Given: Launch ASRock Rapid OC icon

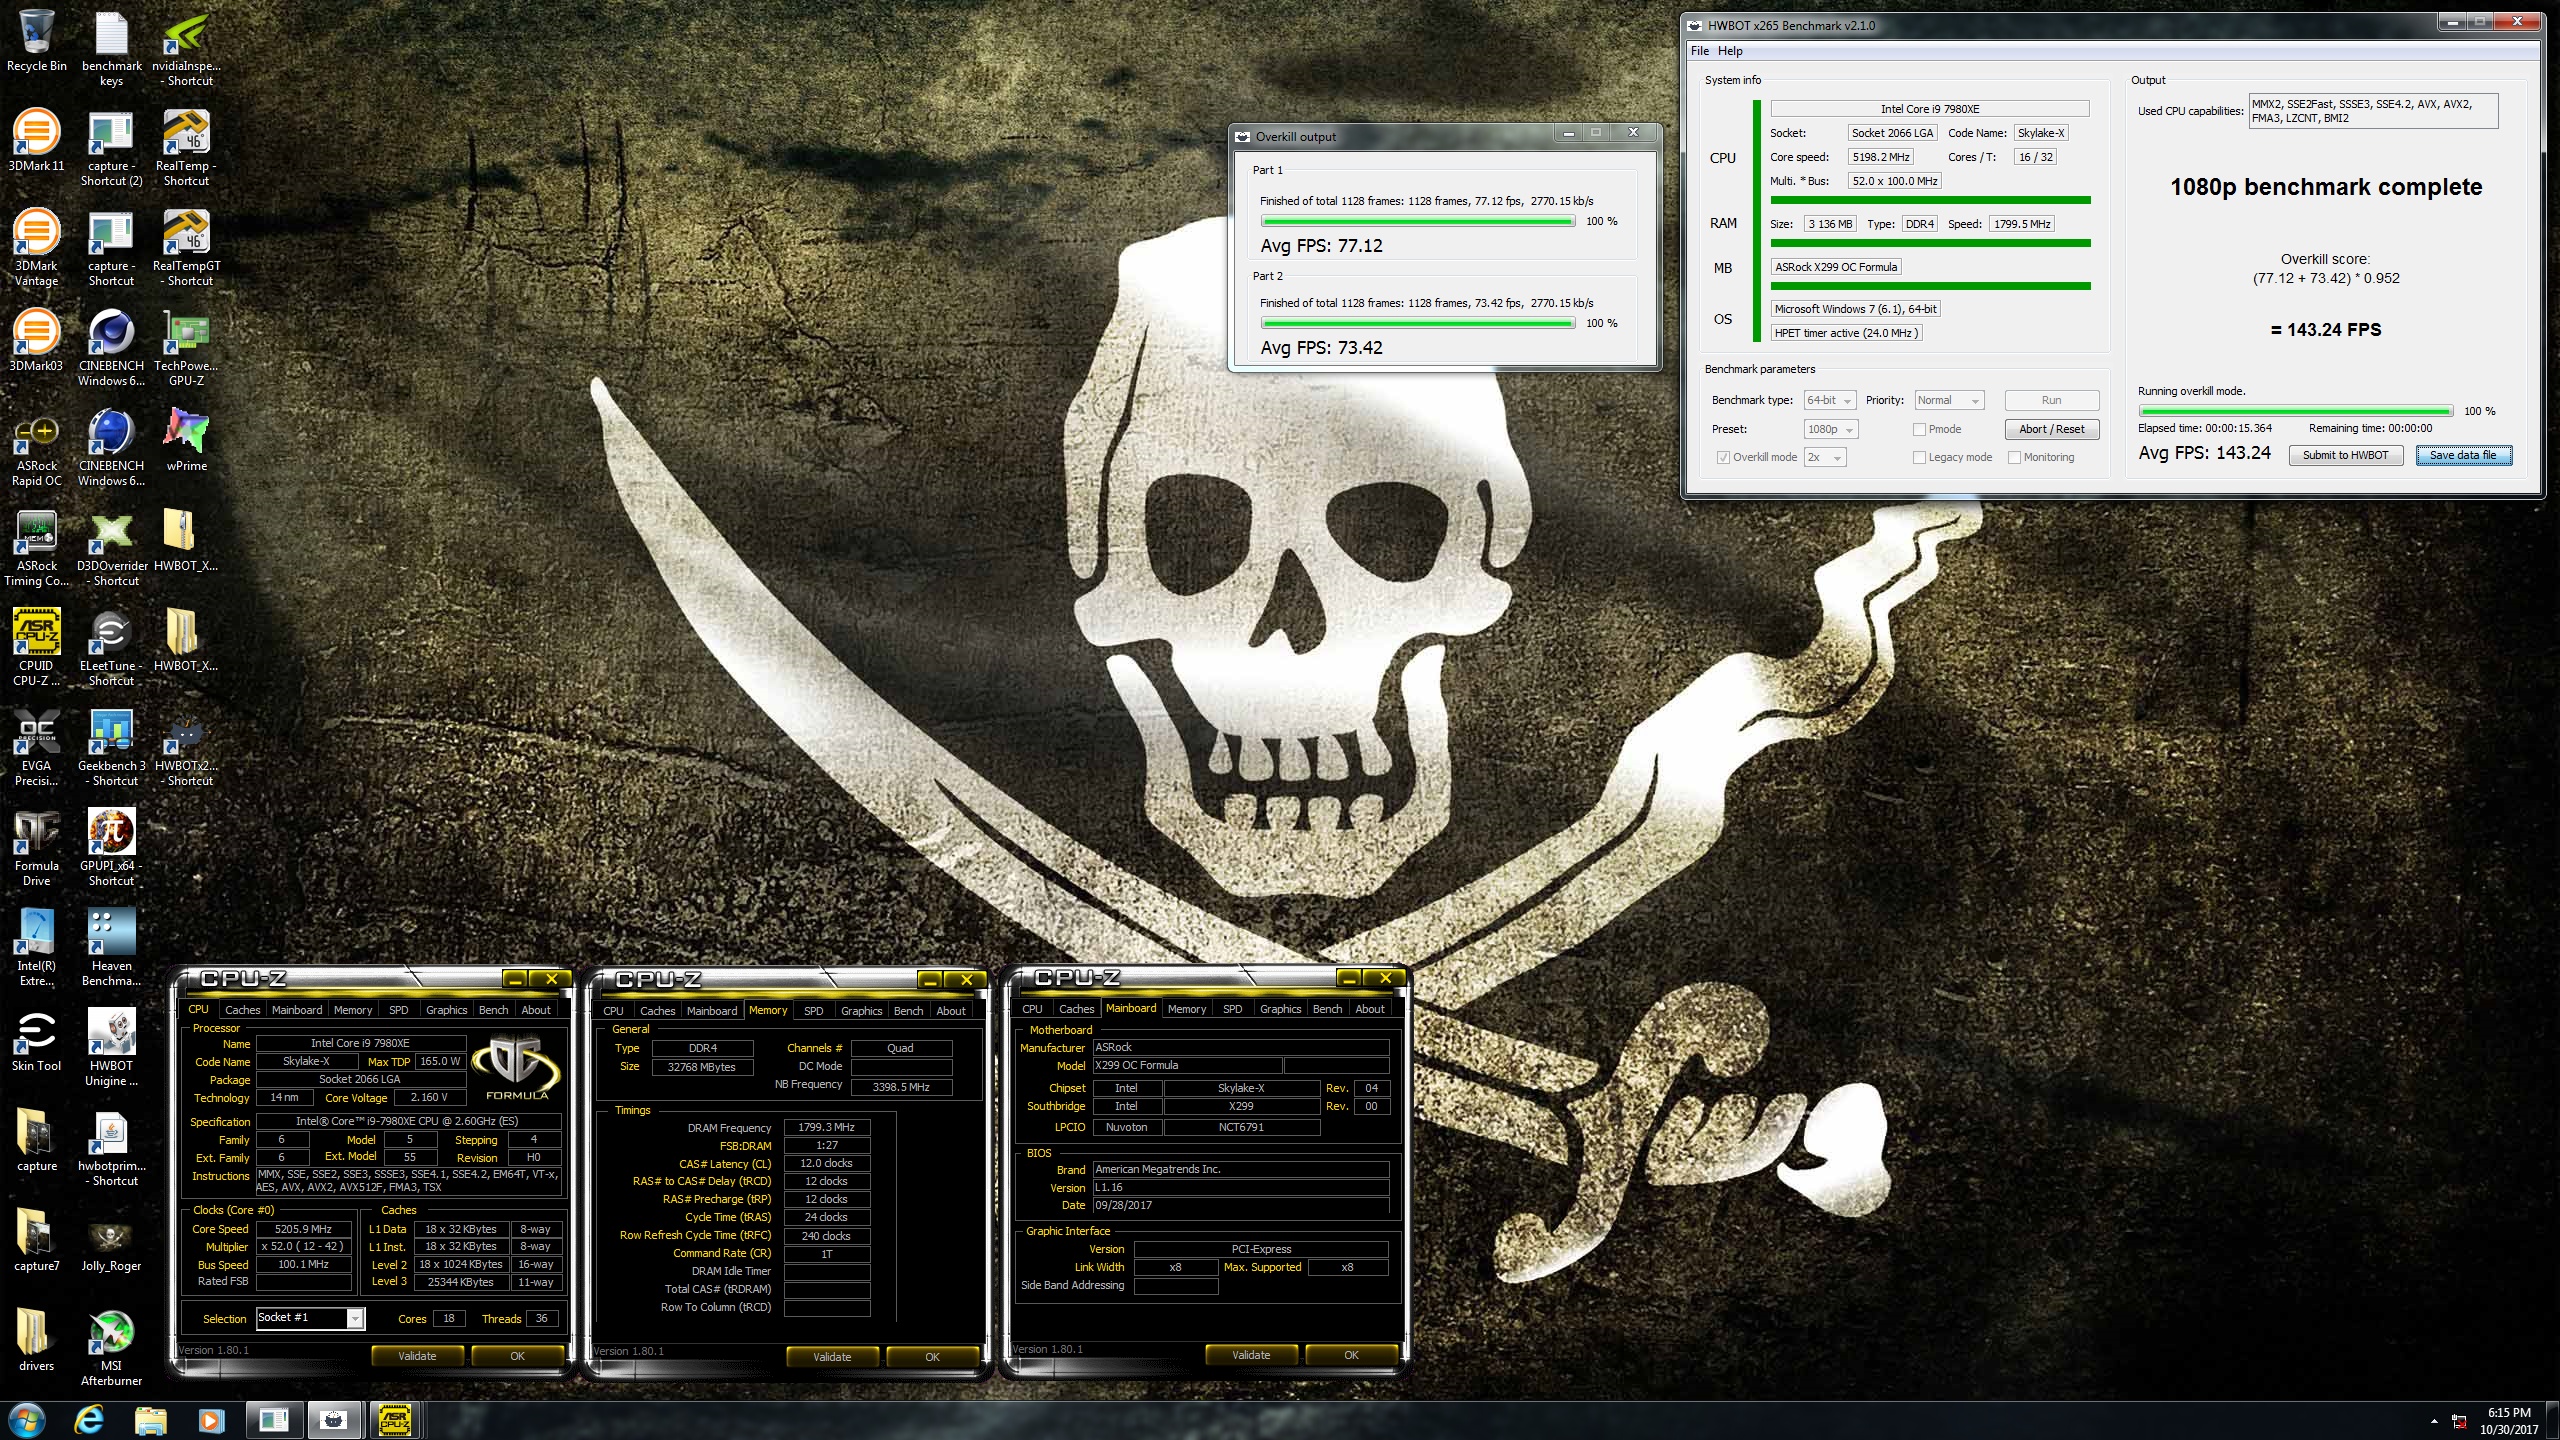Looking at the screenshot, I should [36, 448].
